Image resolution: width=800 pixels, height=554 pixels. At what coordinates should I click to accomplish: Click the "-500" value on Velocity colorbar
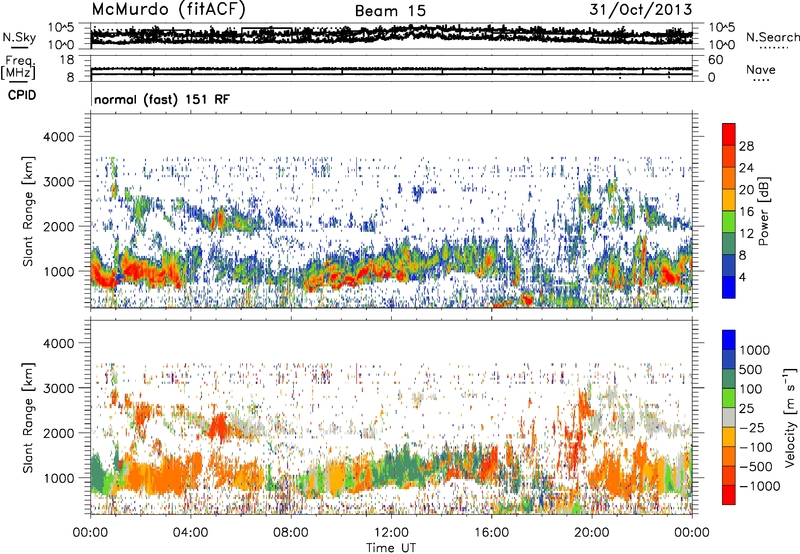756,466
